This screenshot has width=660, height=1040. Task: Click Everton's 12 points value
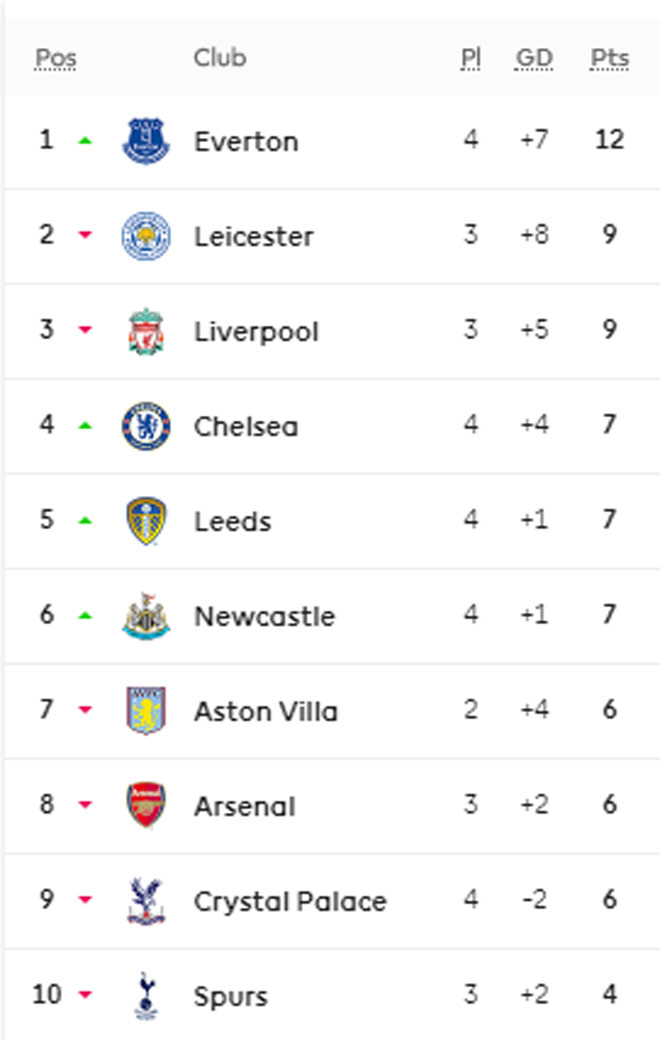pyautogui.click(x=609, y=139)
